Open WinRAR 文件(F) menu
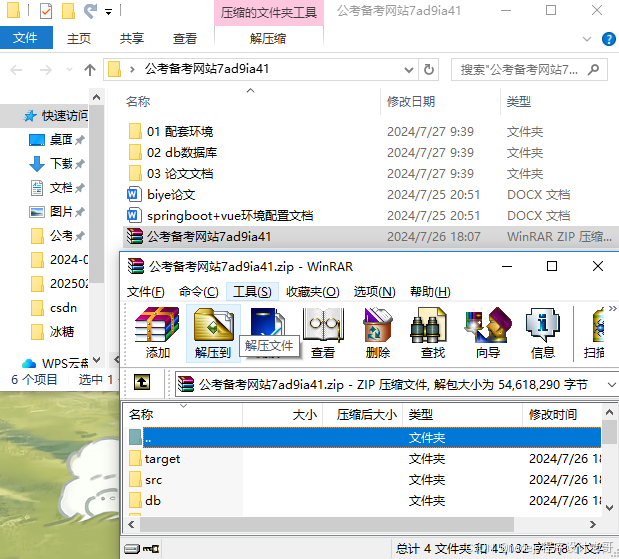The height and width of the screenshot is (559, 619). tap(145, 292)
